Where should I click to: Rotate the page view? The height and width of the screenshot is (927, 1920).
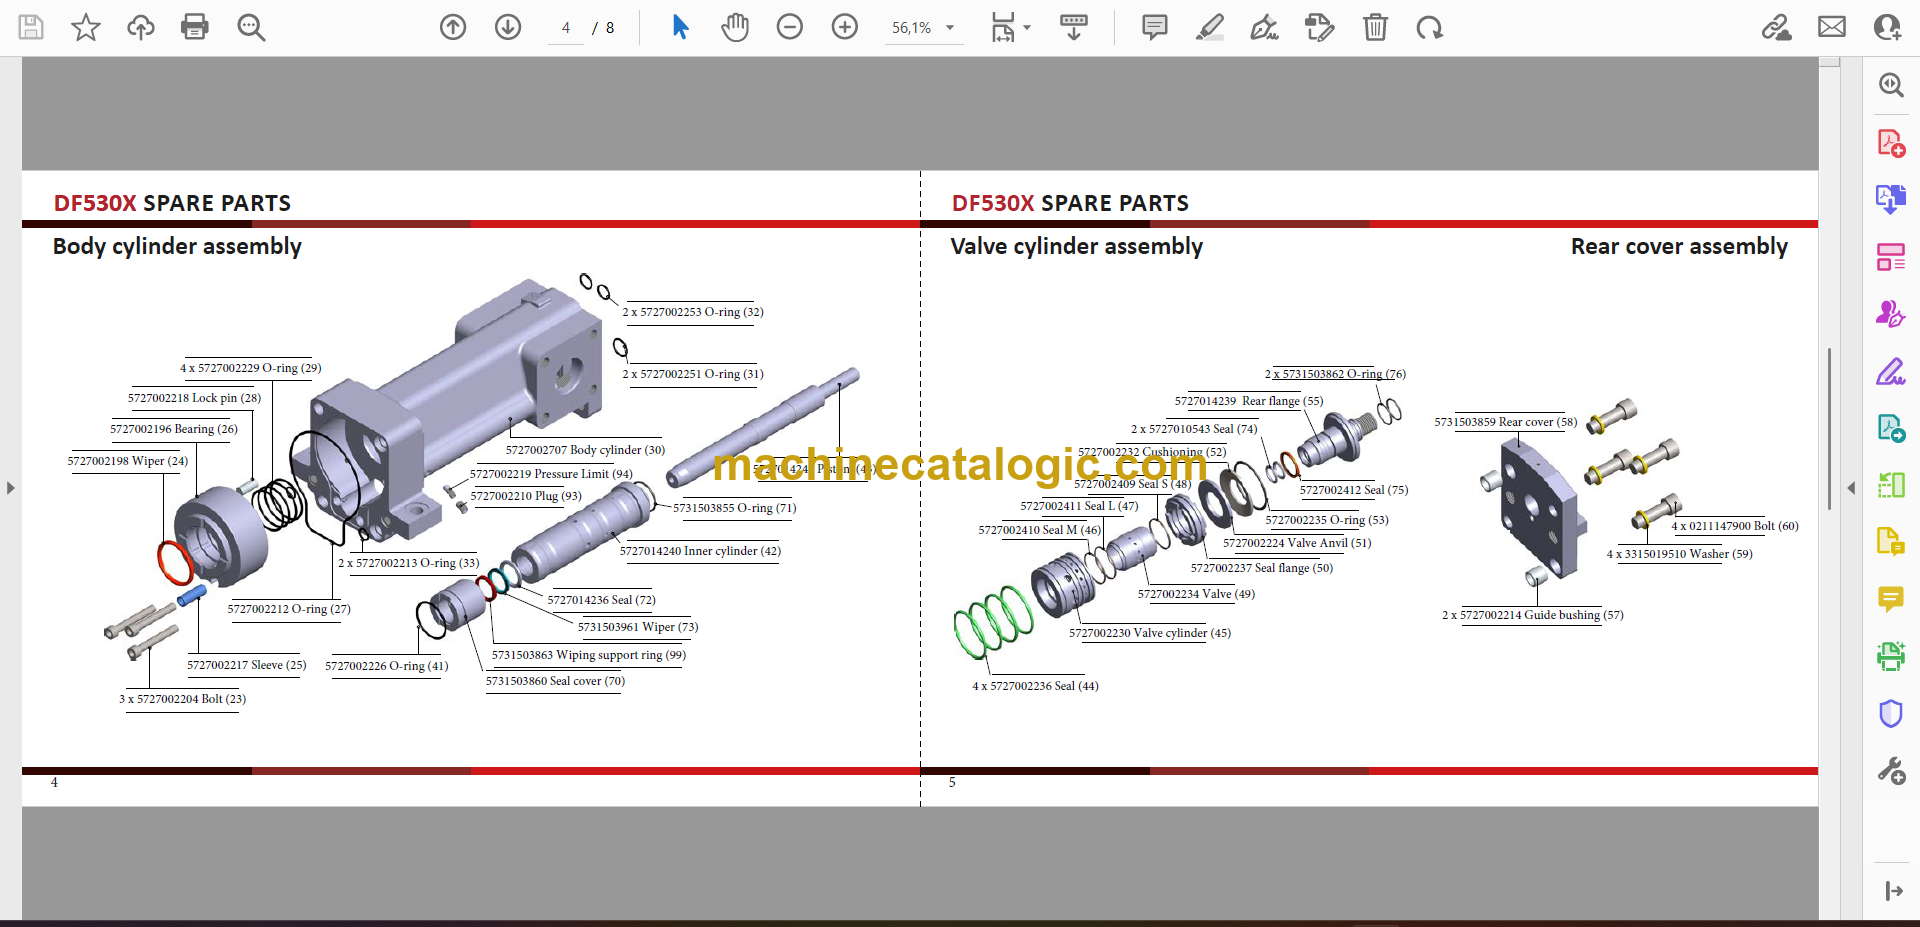point(1430,27)
